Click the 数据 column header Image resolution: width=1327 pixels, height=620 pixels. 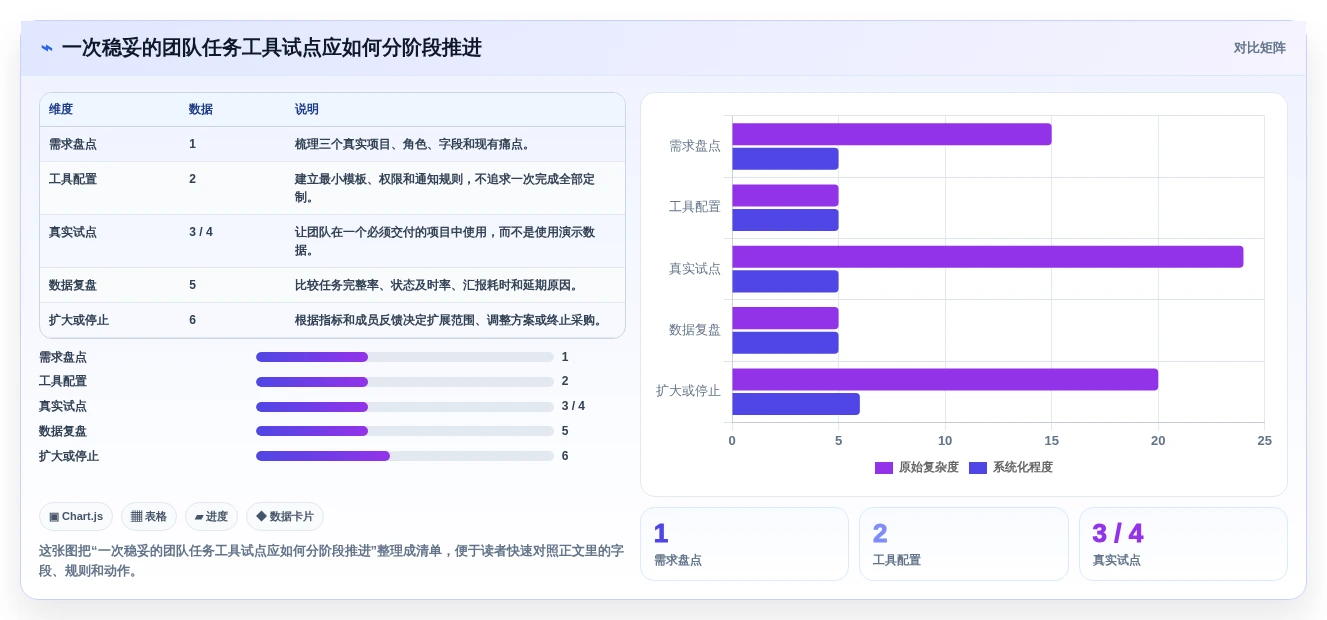pyautogui.click(x=201, y=109)
